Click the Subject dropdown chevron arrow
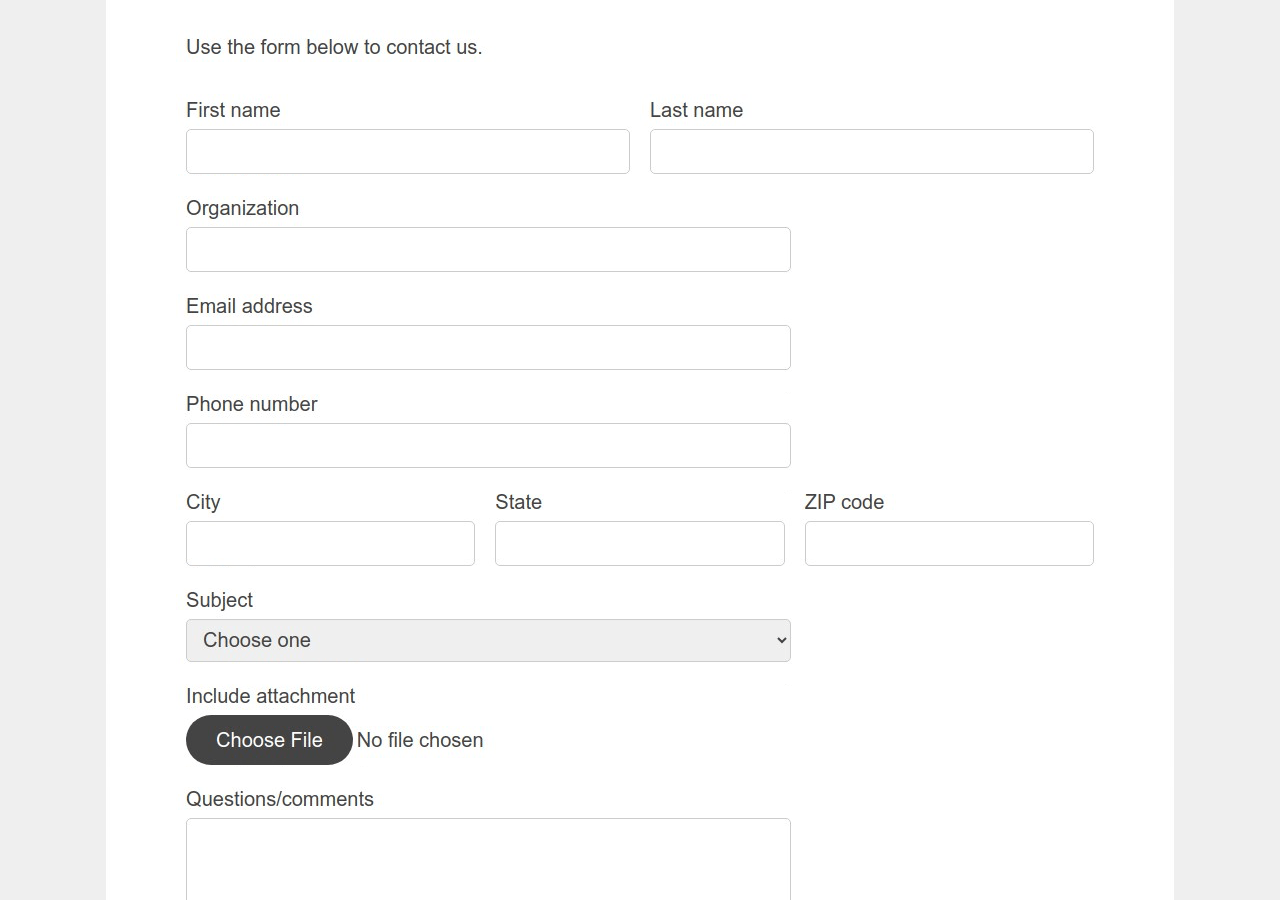 [x=779, y=640]
